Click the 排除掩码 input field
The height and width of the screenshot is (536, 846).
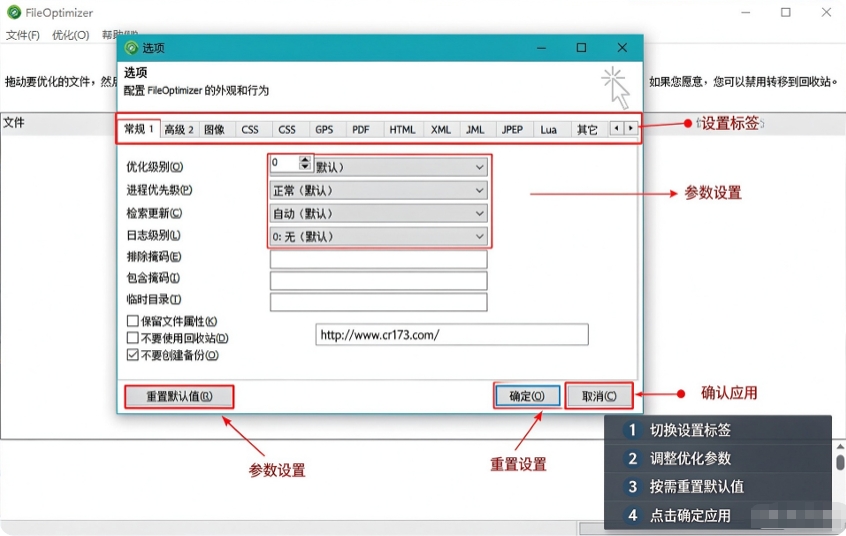379,259
